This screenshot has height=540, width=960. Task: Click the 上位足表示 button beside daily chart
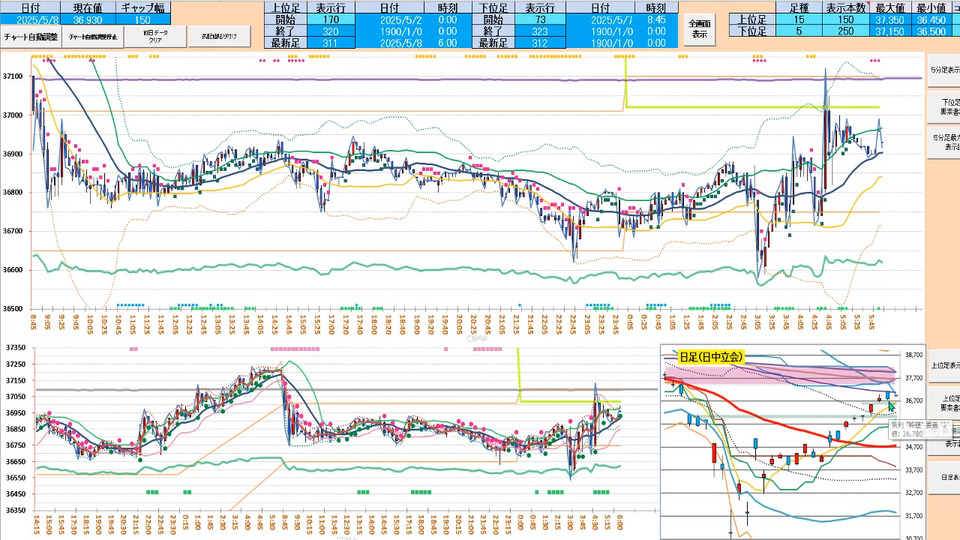point(942,365)
